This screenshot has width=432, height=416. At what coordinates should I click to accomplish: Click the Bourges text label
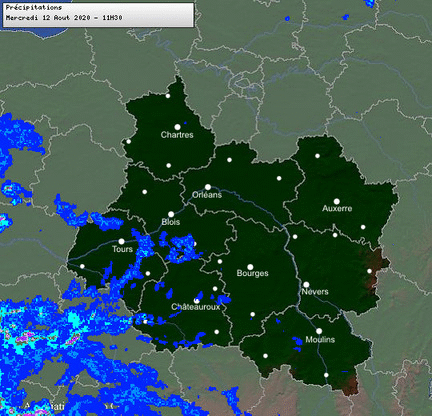click(x=252, y=273)
